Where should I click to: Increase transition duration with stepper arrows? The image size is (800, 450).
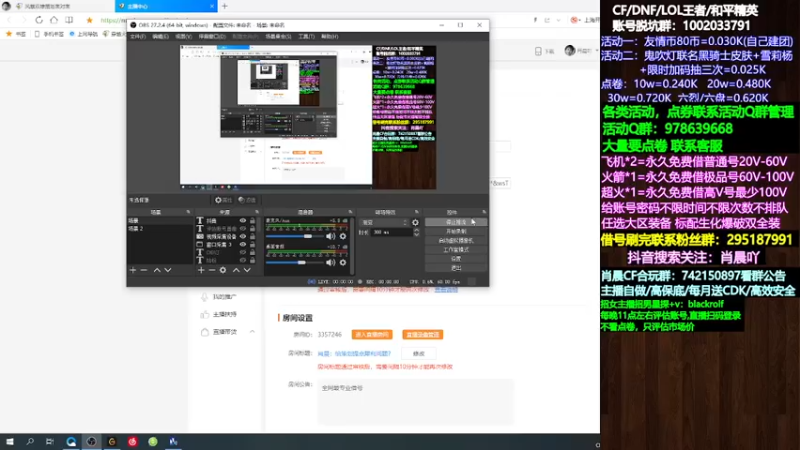416,230
